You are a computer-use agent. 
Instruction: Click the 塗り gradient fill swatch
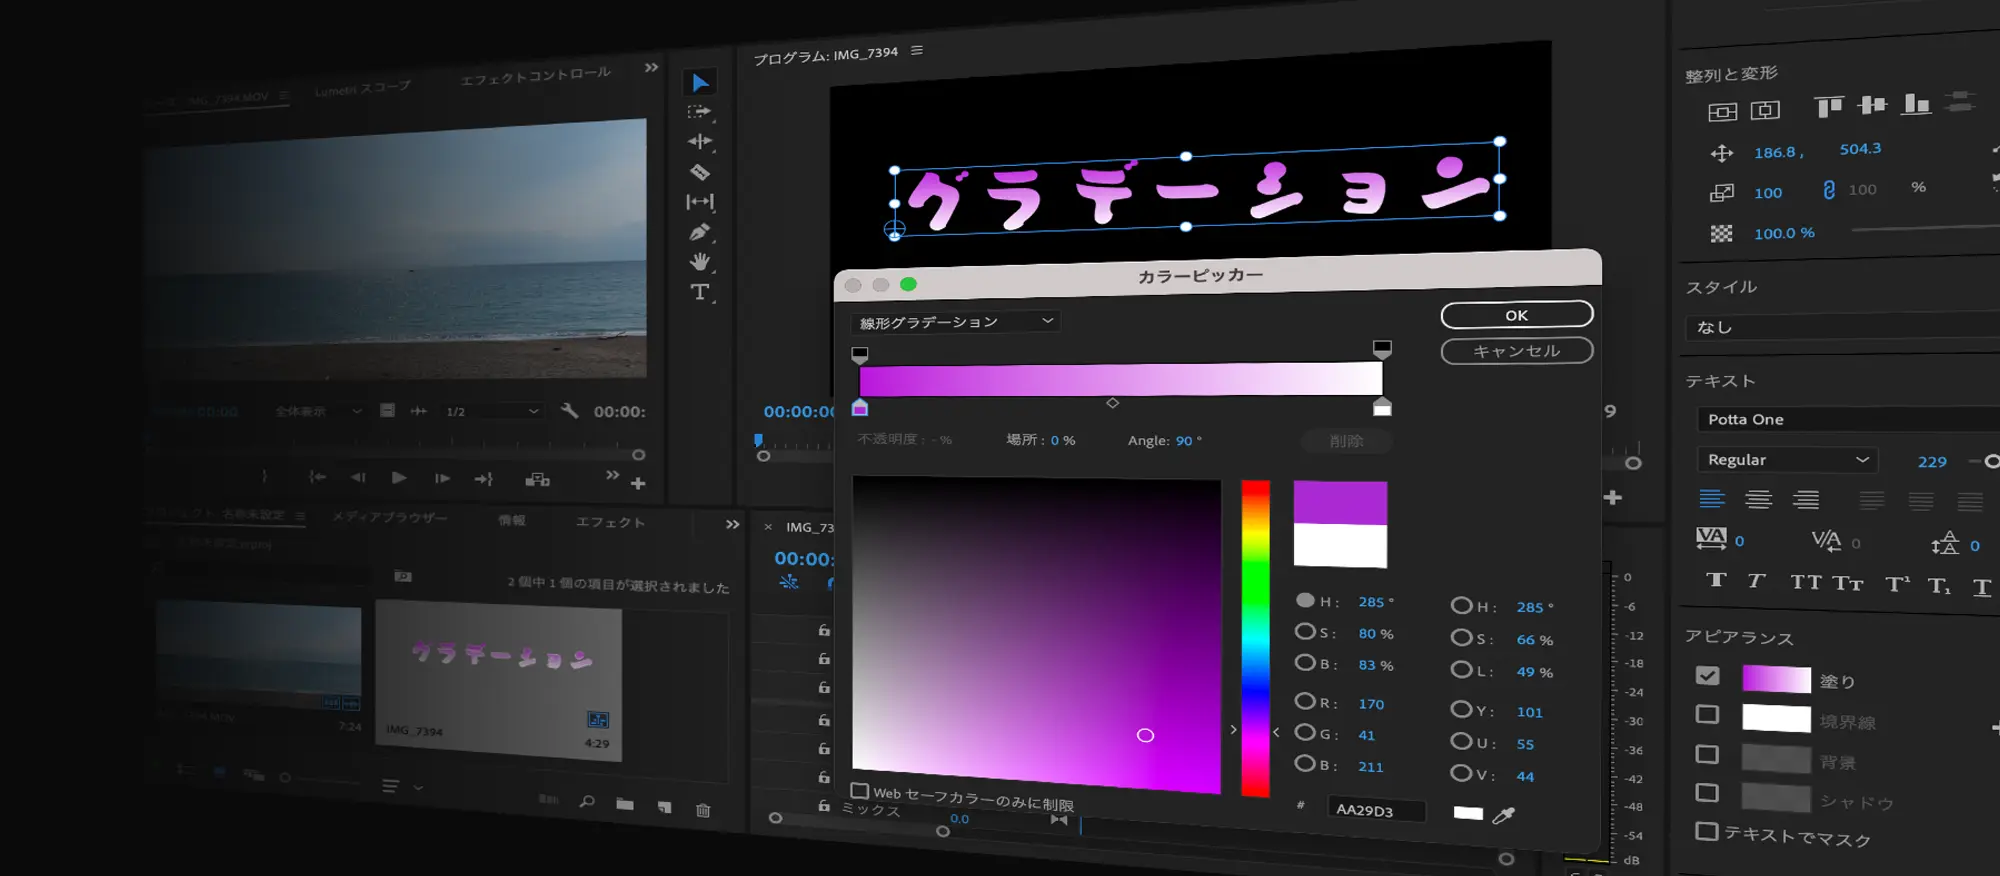[x=1776, y=679]
